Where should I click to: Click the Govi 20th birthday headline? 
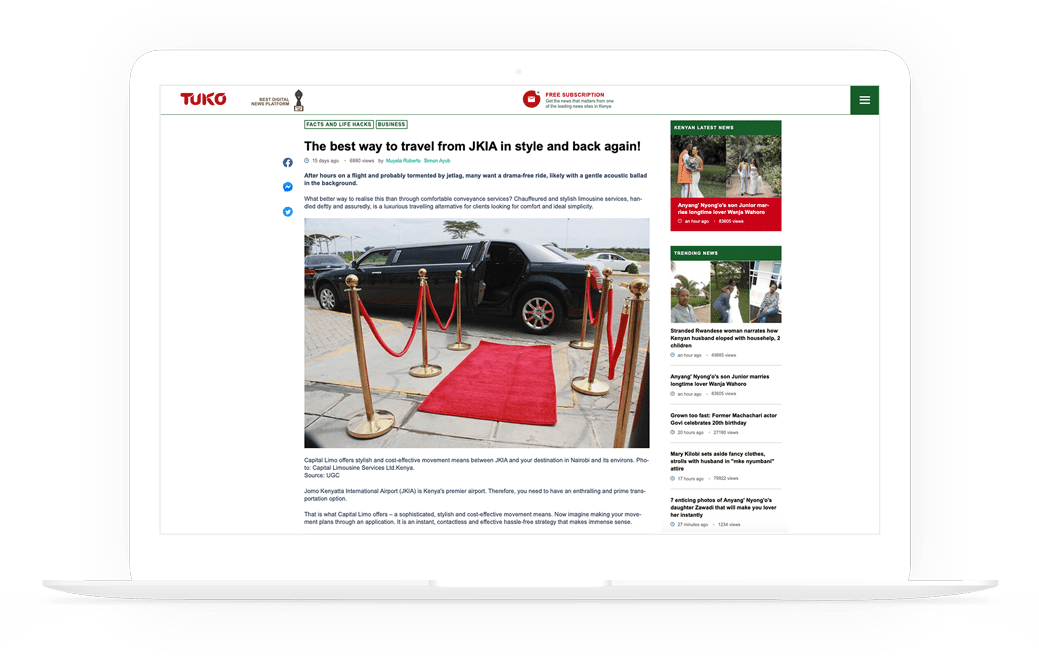722,419
